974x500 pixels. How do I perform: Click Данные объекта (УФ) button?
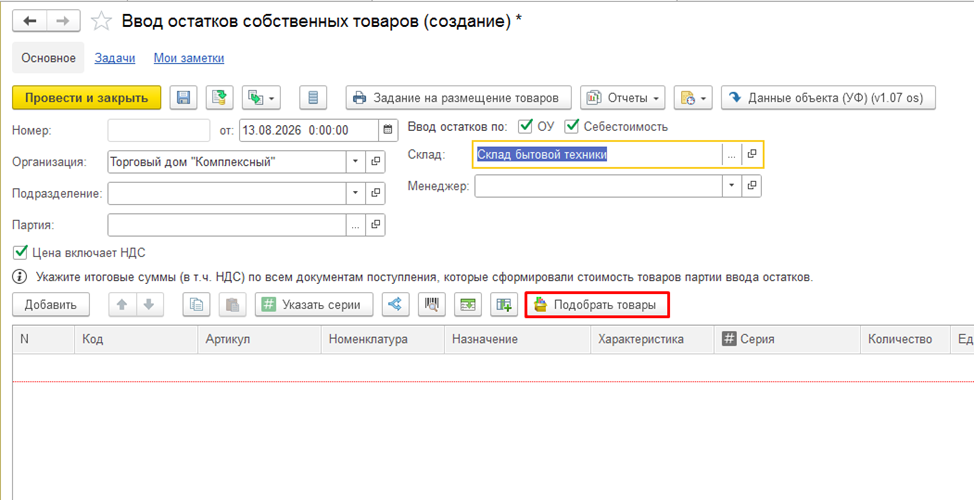click(x=828, y=98)
